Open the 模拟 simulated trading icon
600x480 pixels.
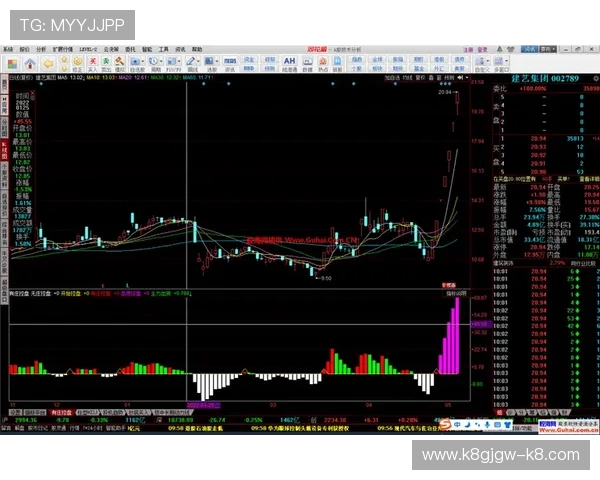(x=120, y=62)
